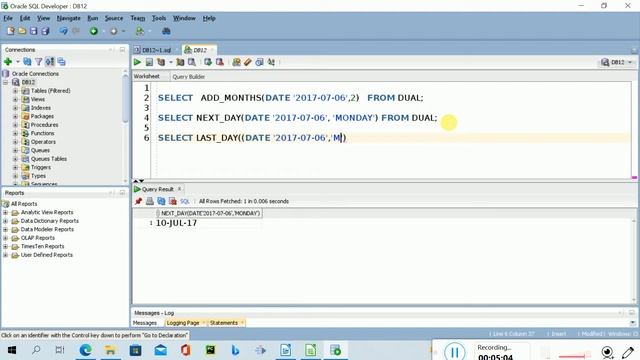Viewport: 640px width, 360px height.
Task: Open Explain Plan dropdown arrow
Action: tap(171, 62)
